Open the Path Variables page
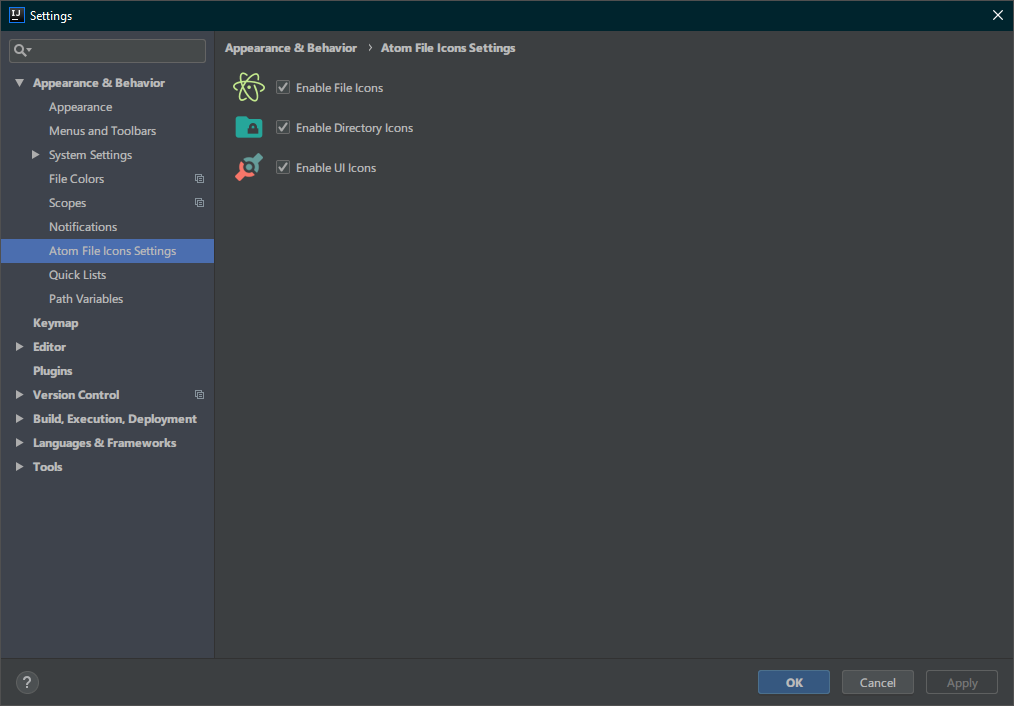1014x706 pixels. [x=85, y=299]
